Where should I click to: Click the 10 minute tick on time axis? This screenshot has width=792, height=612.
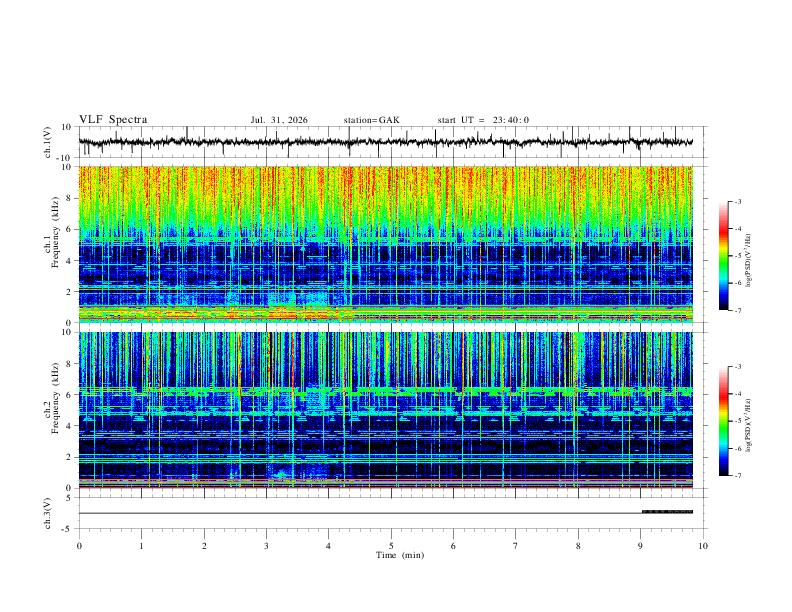(703, 546)
